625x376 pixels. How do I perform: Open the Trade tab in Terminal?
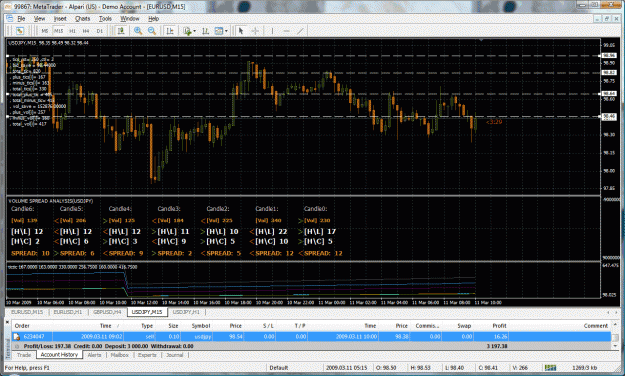(x=24, y=355)
